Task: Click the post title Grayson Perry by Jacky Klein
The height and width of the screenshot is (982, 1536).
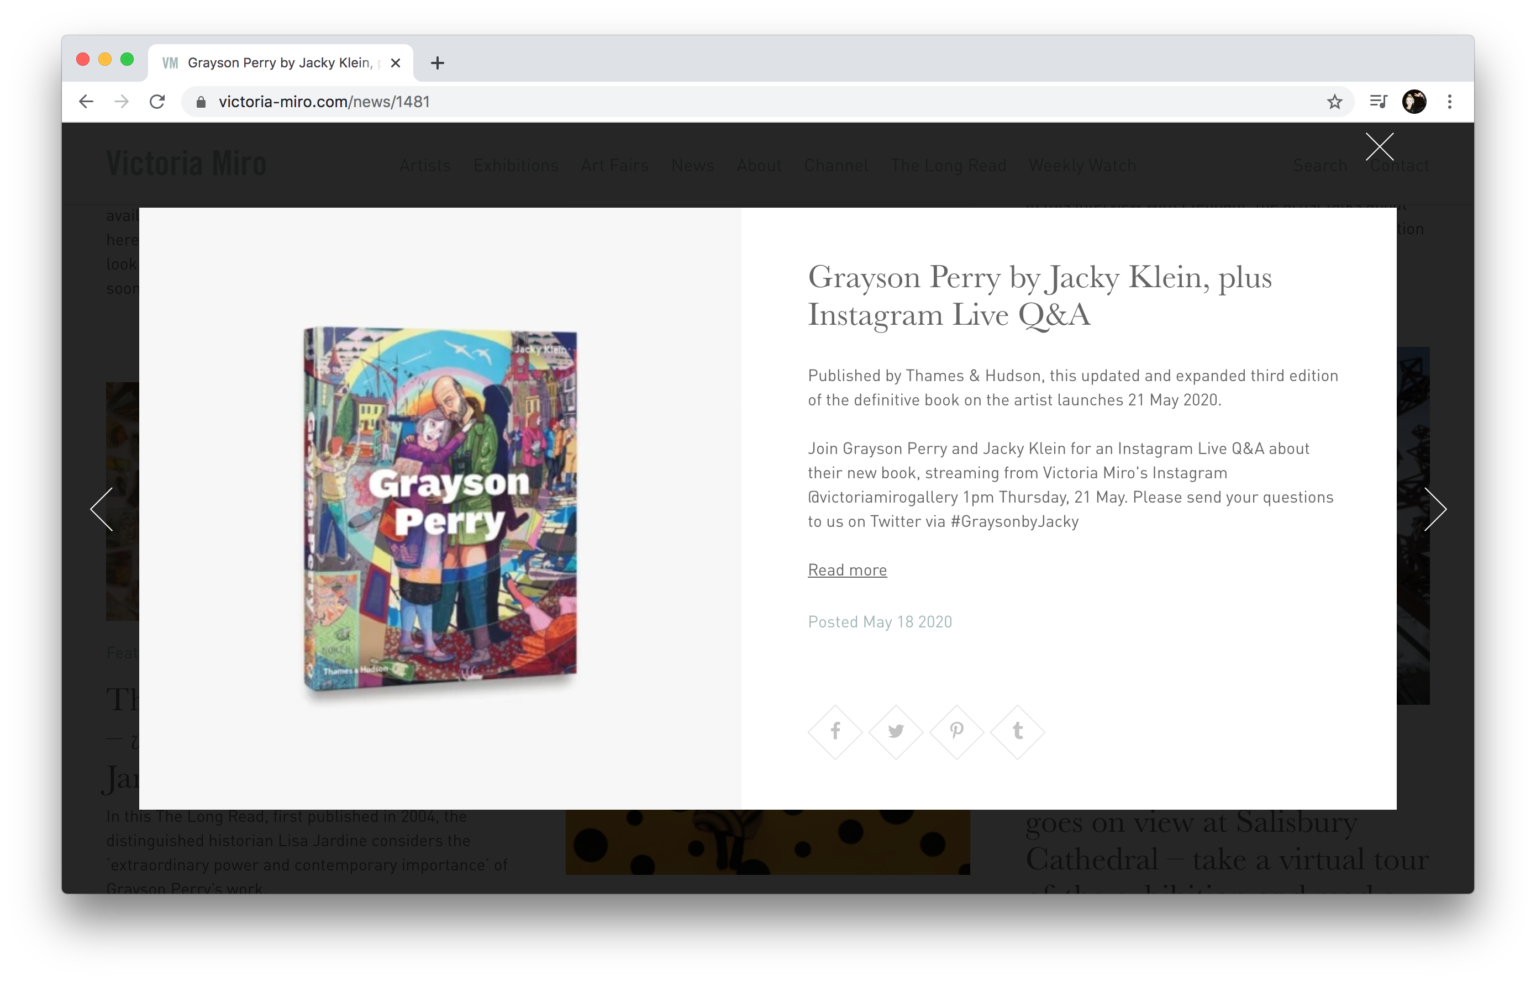Action: pos(1040,296)
